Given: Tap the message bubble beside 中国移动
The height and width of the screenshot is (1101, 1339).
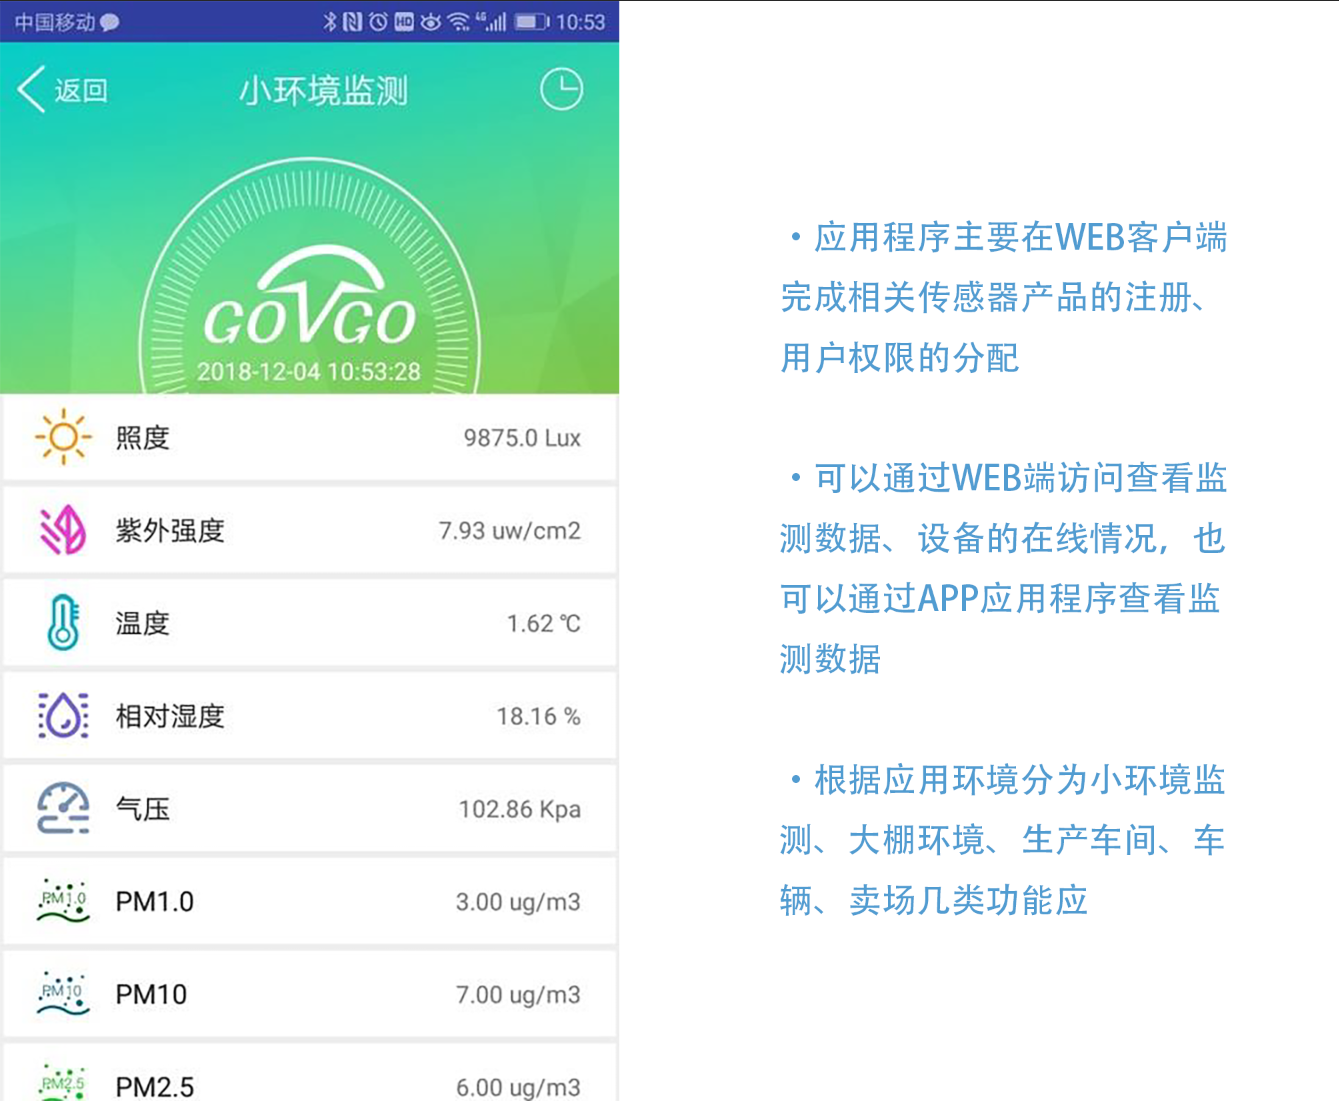Looking at the screenshot, I should [x=109, y=22].
